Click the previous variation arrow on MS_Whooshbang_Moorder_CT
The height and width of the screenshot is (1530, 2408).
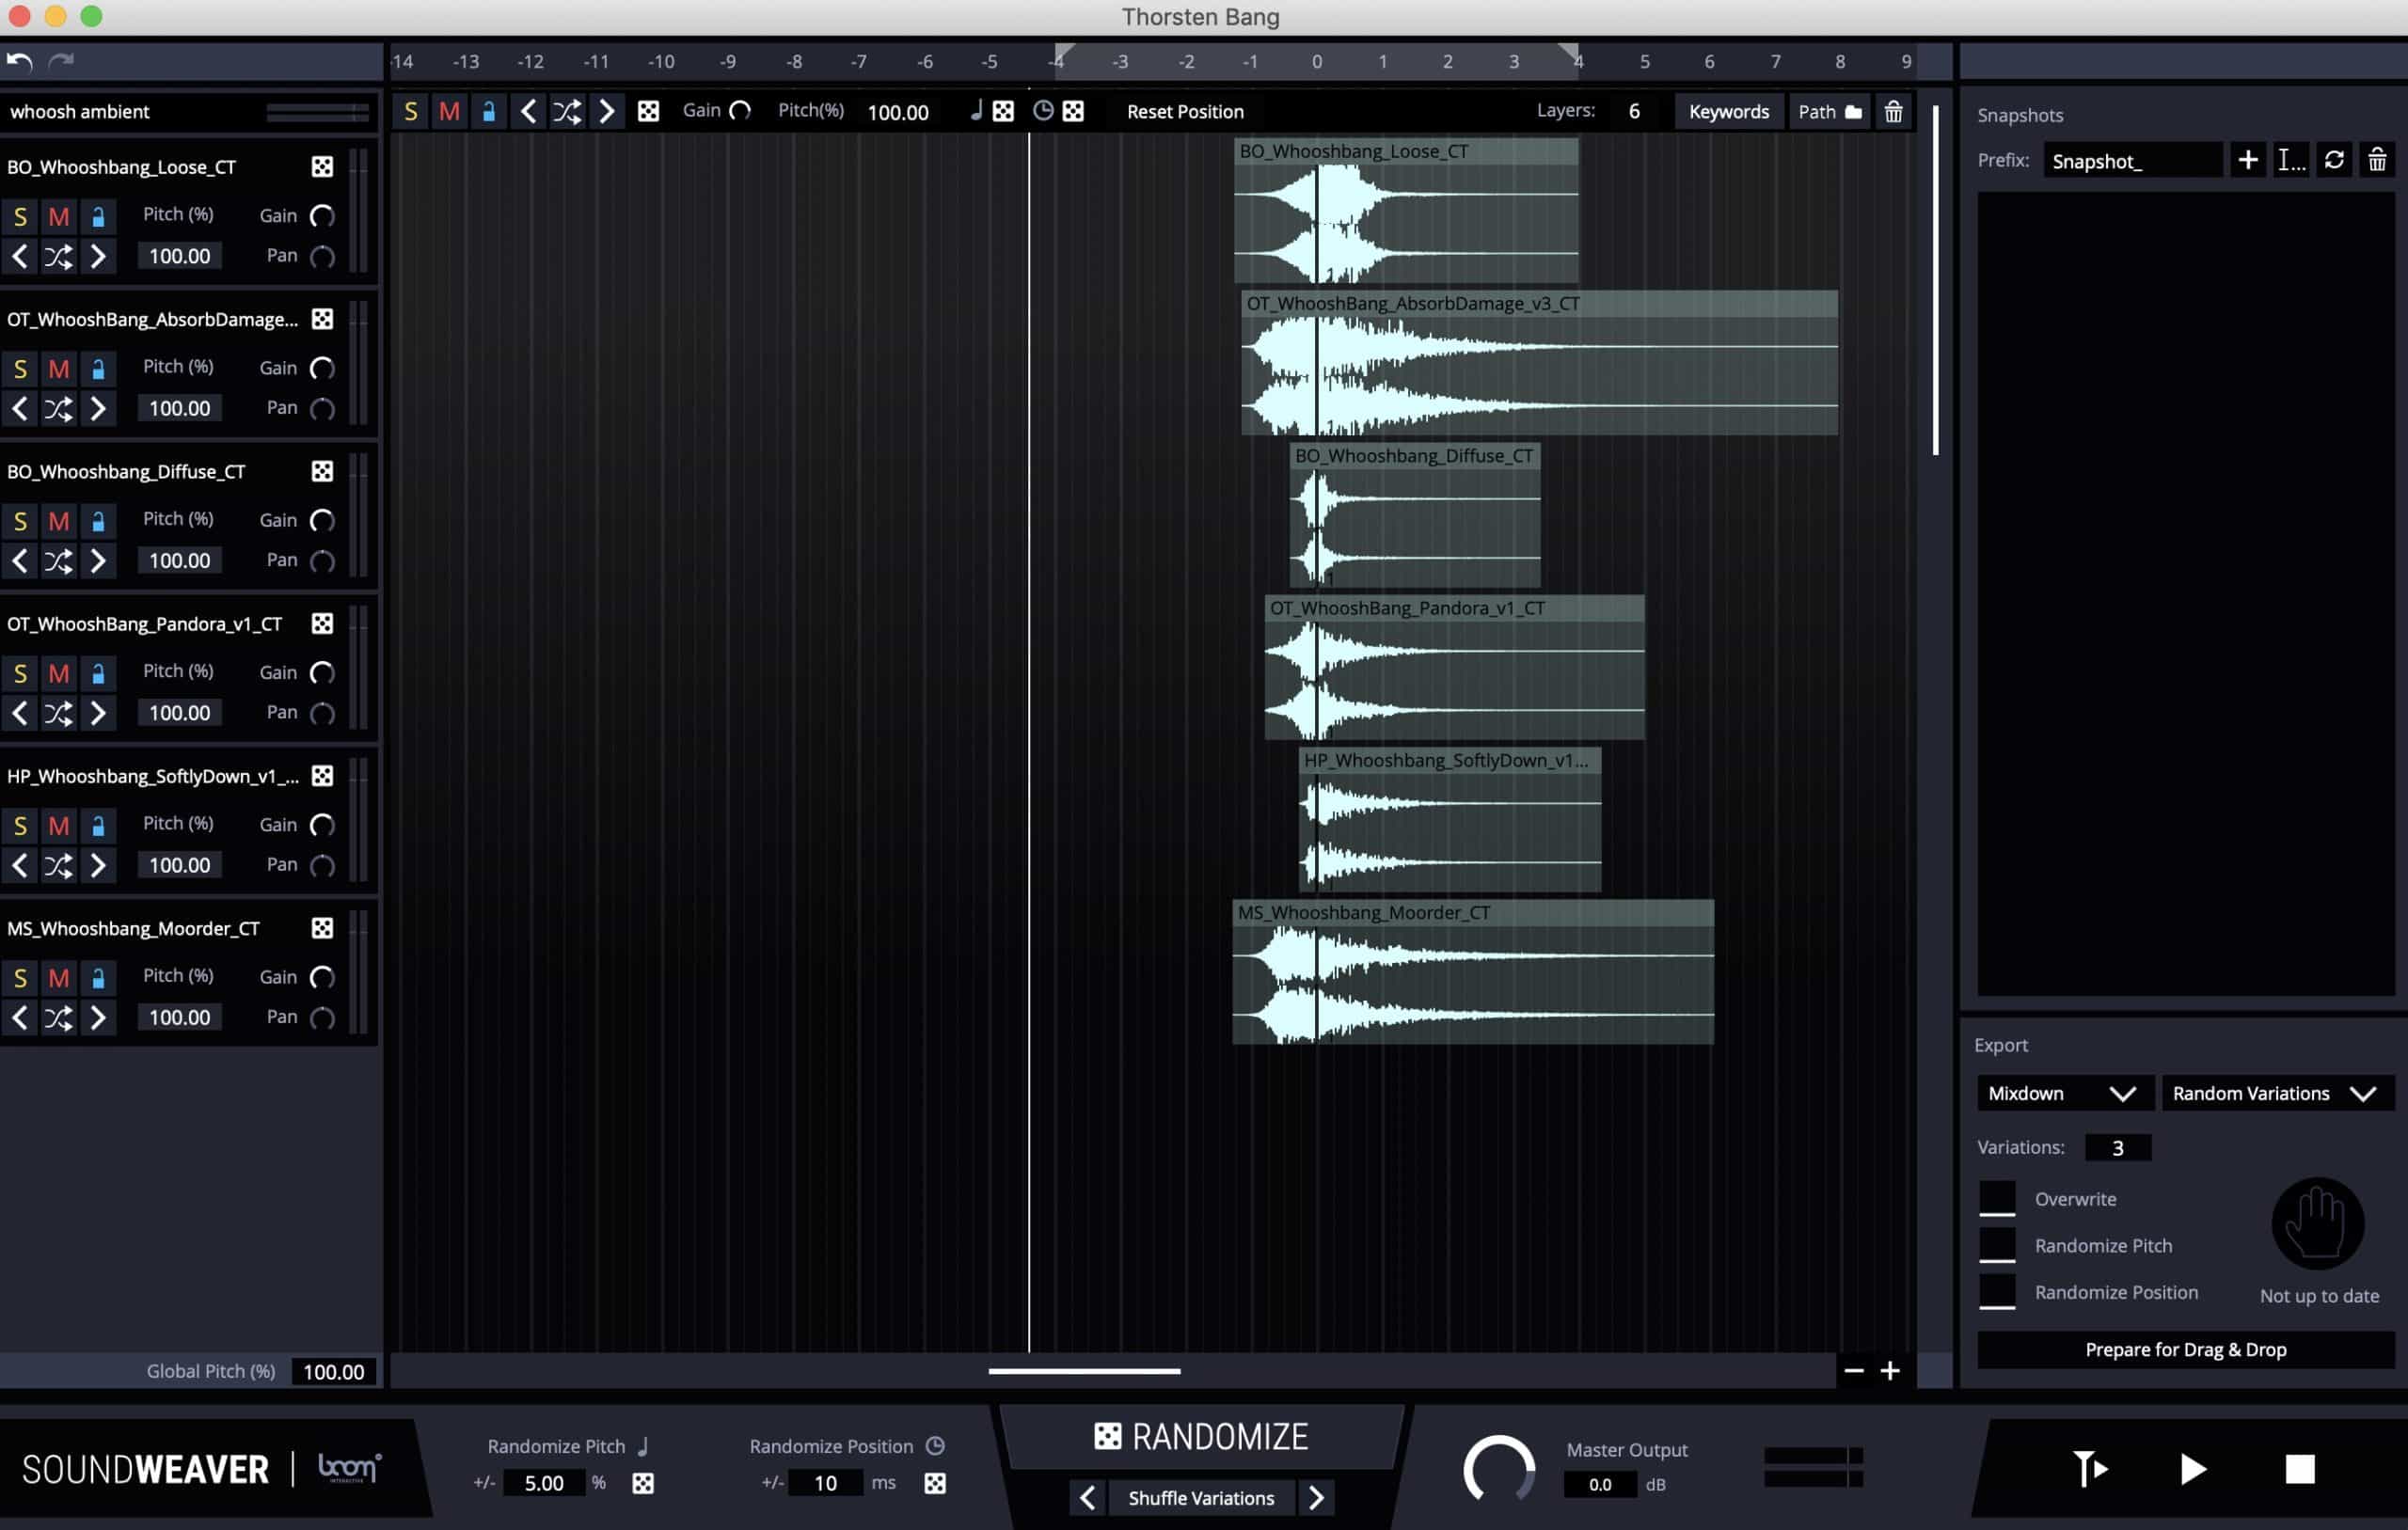(x=20, y=1017)
